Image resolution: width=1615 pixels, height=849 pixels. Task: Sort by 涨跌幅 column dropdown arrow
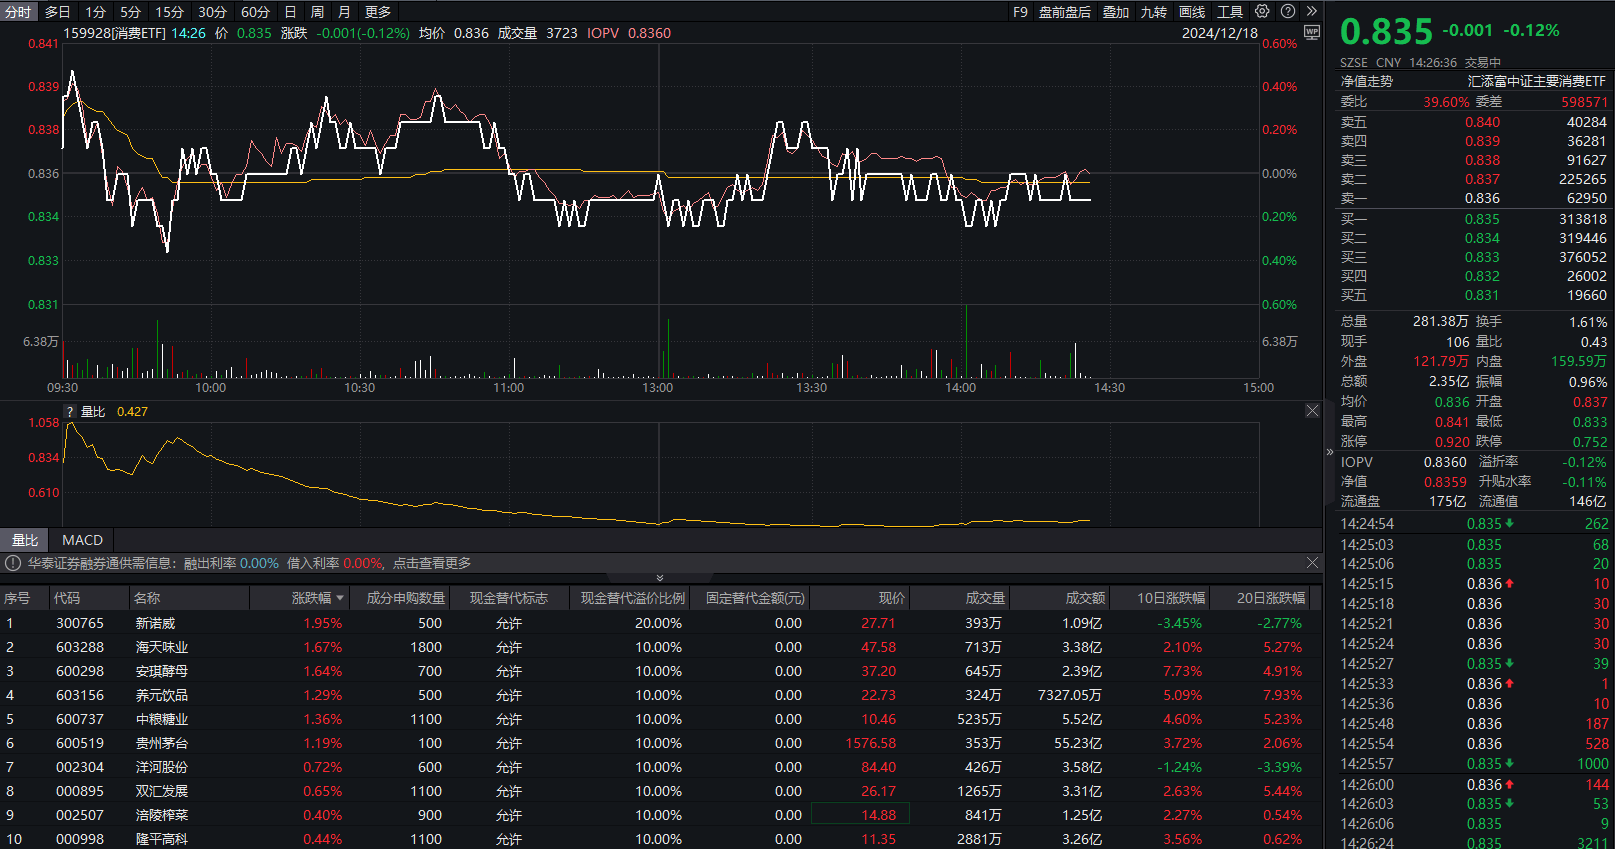pos(340,598)
